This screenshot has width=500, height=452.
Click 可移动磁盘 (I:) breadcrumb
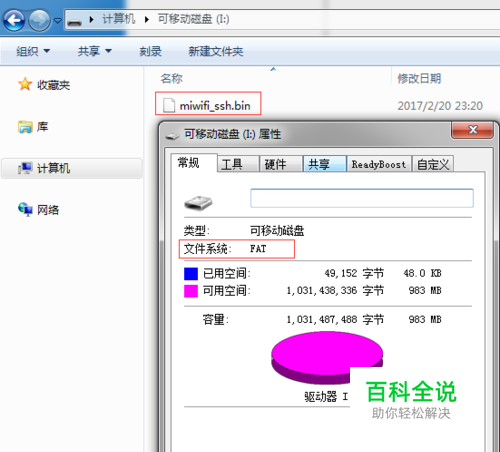[x=193, y=19]
